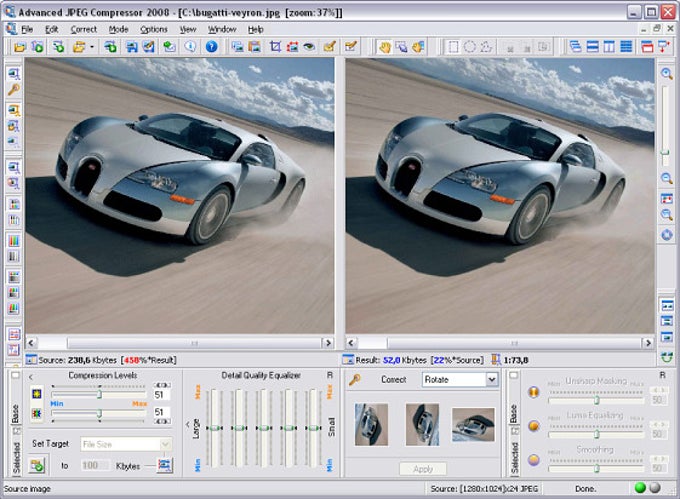
Task: Choose the ellipse selection shape tool
Action: 468,47
